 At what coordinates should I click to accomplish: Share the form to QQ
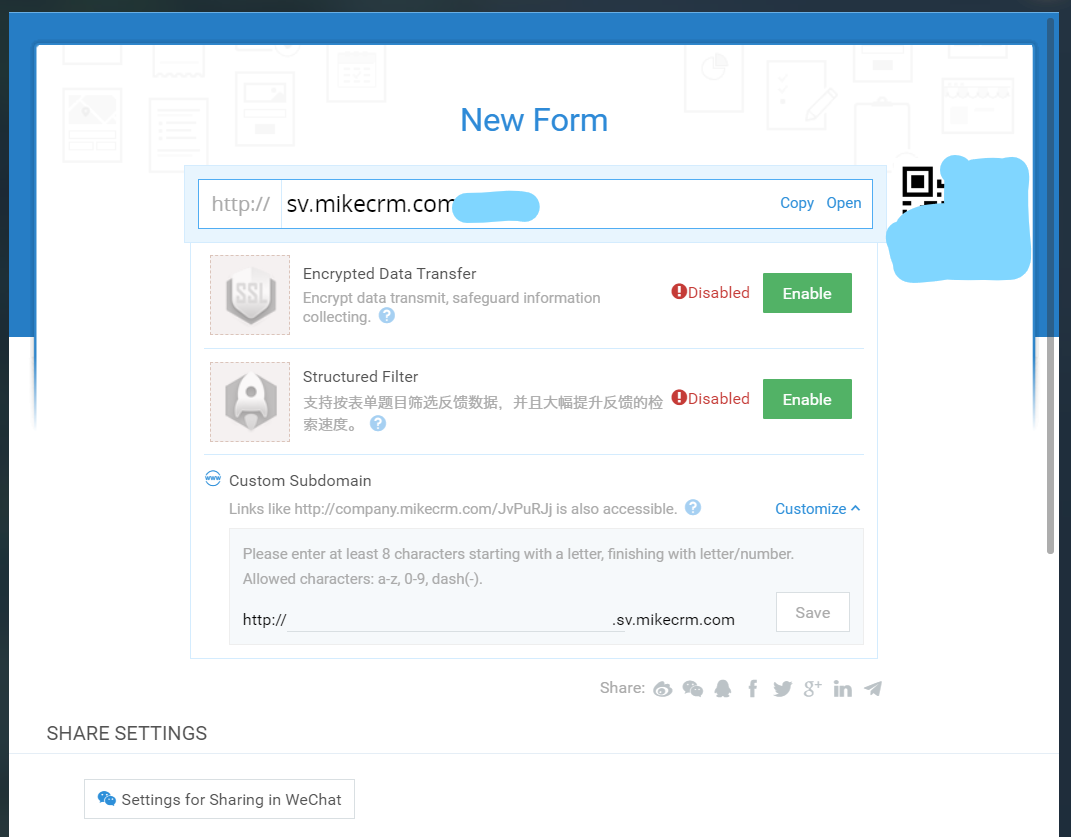click(x=723, y=689)
